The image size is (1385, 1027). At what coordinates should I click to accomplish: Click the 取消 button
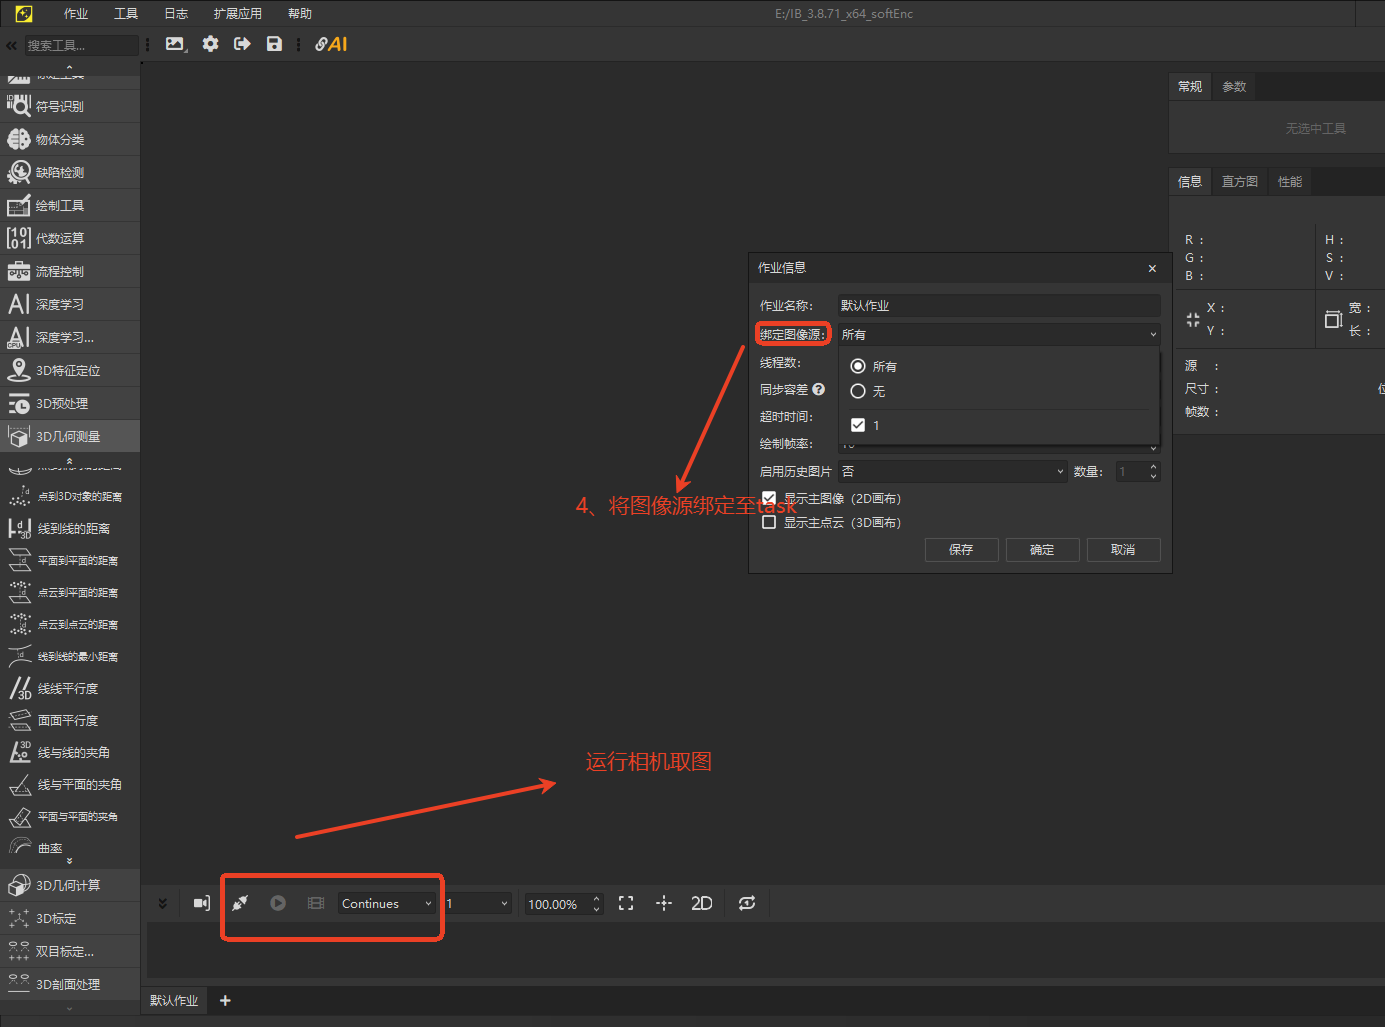[1123, 550]
